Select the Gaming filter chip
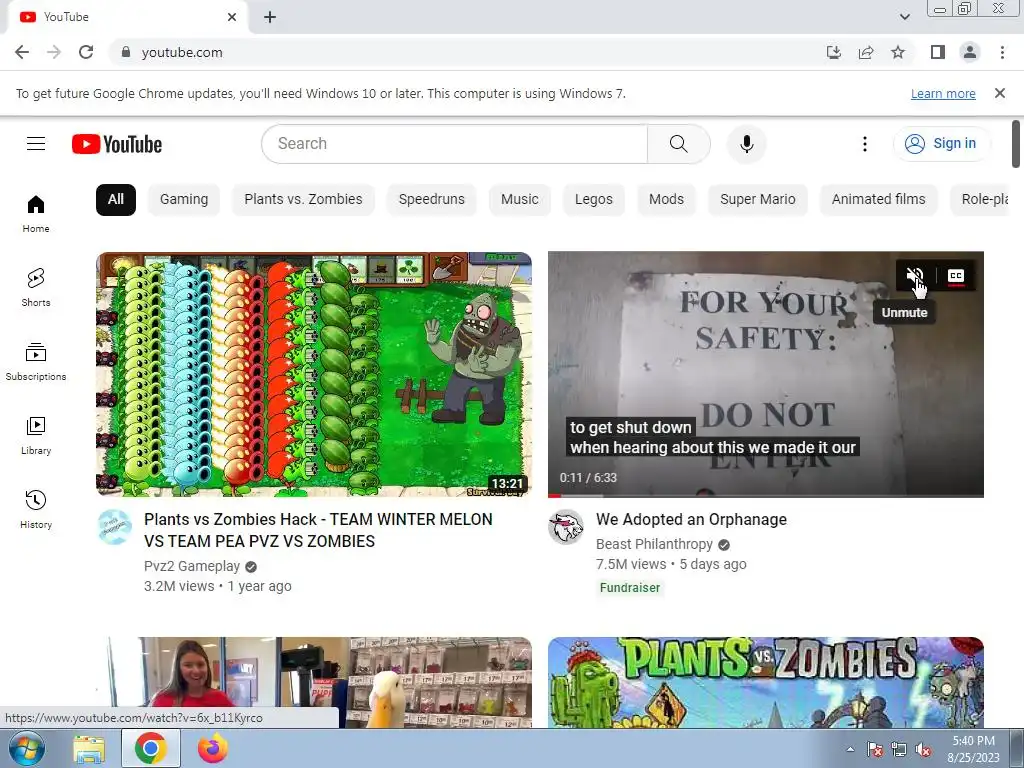1024x768 pixels. click(x=184, y=200)
